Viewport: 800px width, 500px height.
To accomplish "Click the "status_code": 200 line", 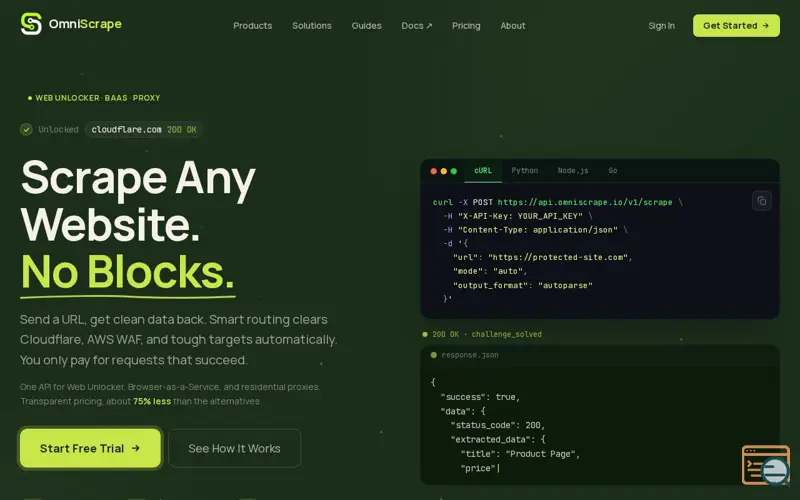I will click(497, 426).
